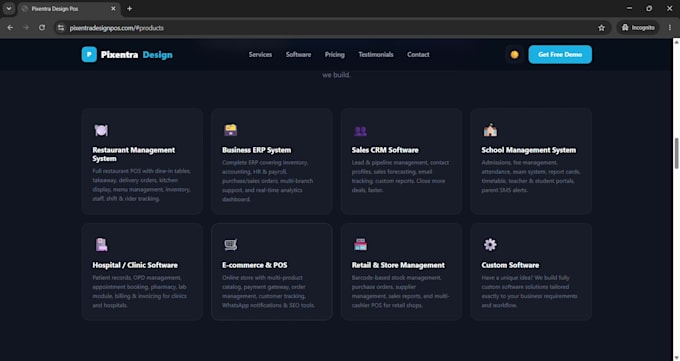Click the Restaurant Management System plate icon
Image resolution: width=680 pixels, height=361 pixels.
(101, 130)
